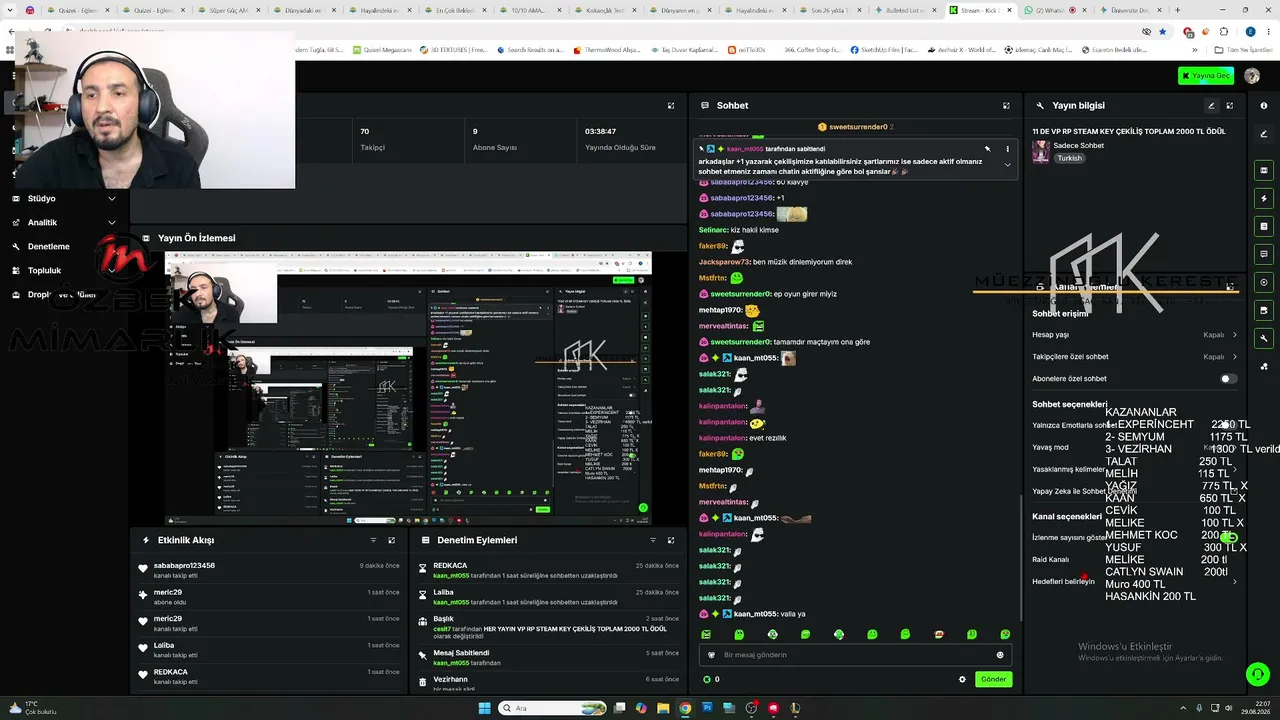Expand the Denetim Eylemleri panel fullscreen
Image resolution: width=1280 pixels, height=720 pixels.
671,540
